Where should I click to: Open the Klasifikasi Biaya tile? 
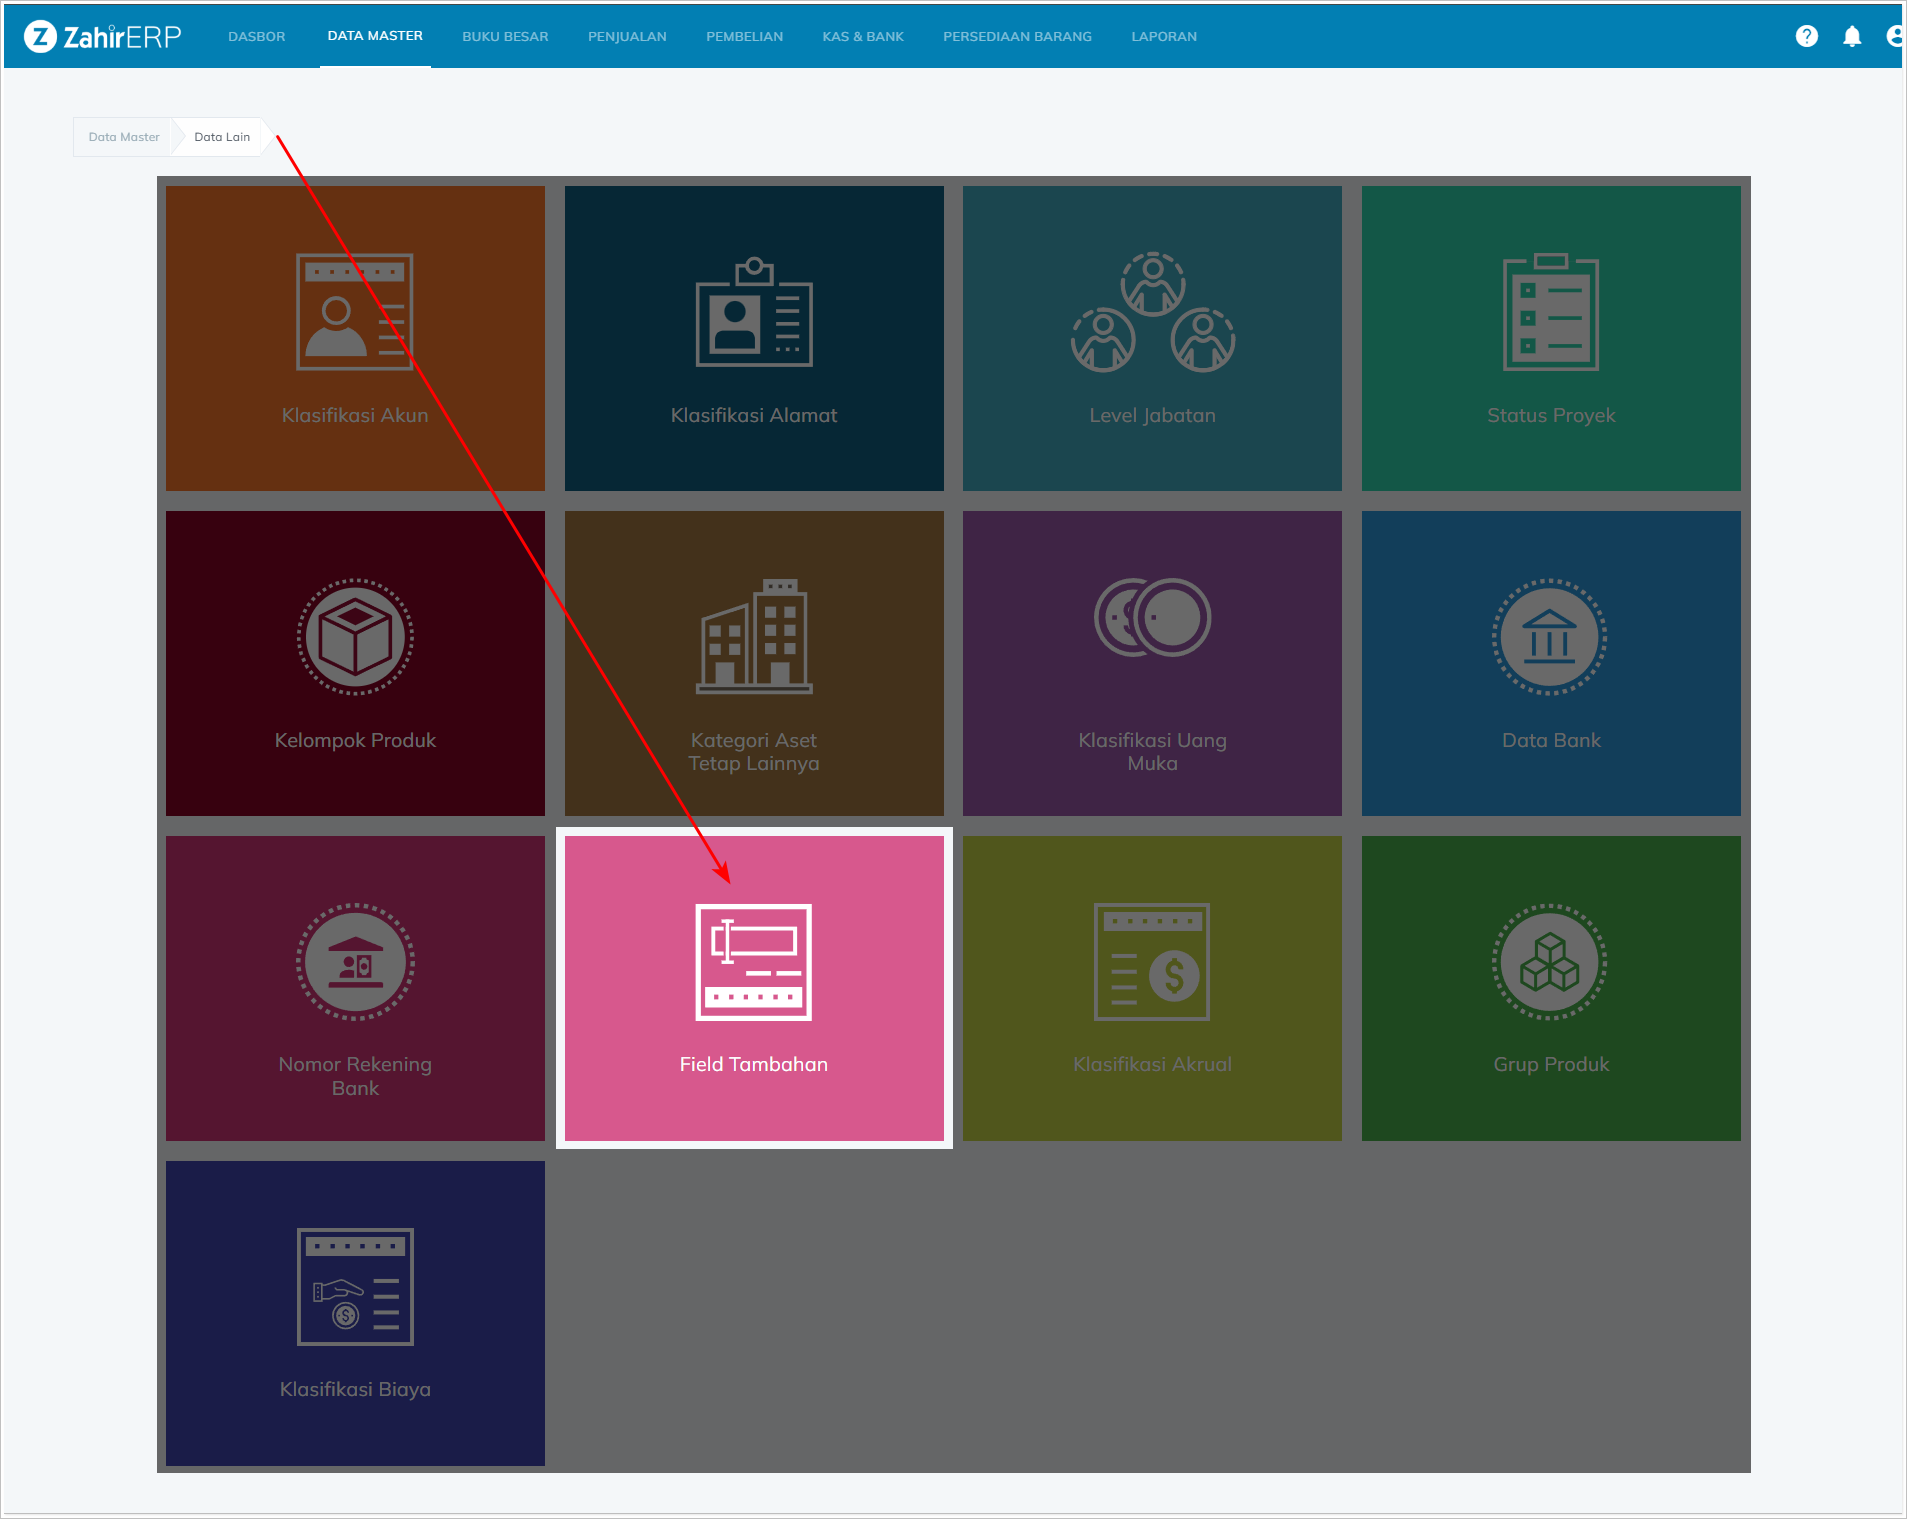coord(355,1313)
